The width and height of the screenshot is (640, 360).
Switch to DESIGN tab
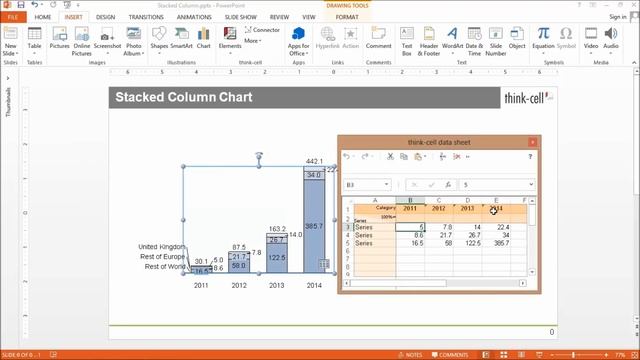click(x=105, y=17)
